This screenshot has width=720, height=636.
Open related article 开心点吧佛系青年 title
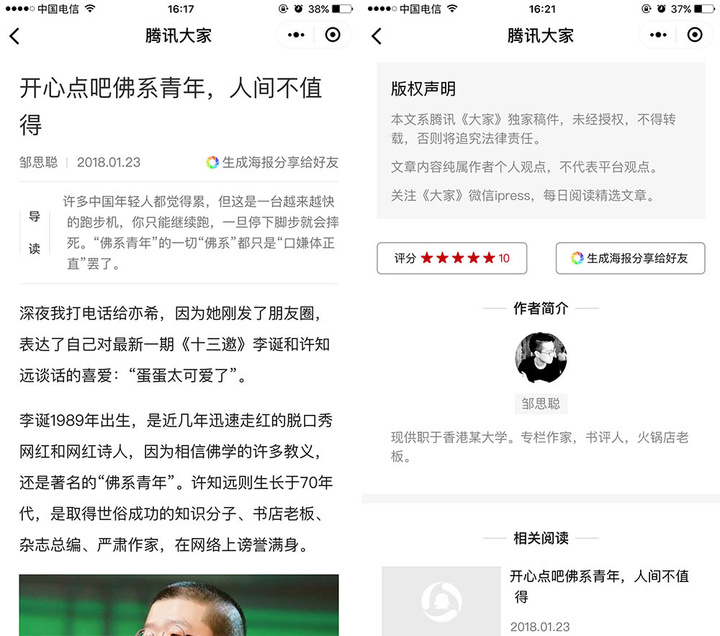pos(599,586)
